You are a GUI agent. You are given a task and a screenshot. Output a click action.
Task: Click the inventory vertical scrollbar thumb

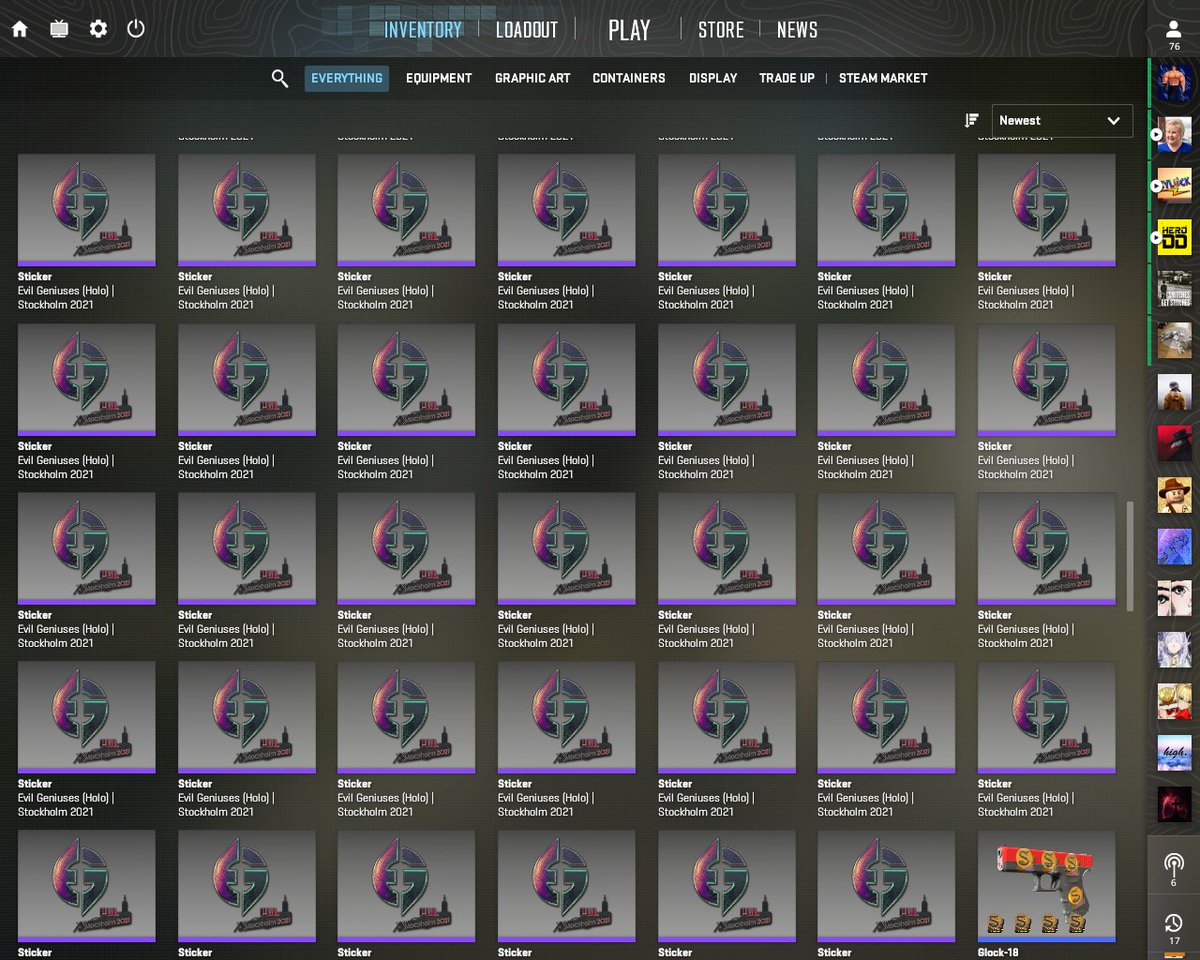coord(1130,556)
